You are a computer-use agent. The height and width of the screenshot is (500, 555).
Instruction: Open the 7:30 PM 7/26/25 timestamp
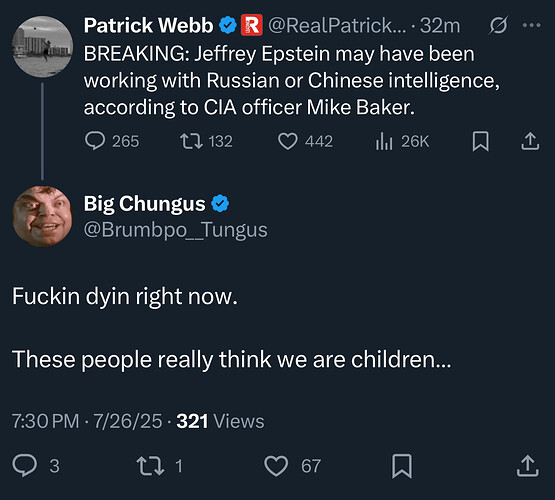coord(87,421)
